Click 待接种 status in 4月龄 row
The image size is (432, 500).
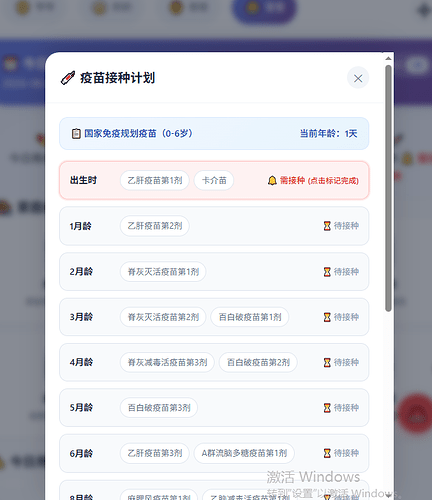[346, 362]
